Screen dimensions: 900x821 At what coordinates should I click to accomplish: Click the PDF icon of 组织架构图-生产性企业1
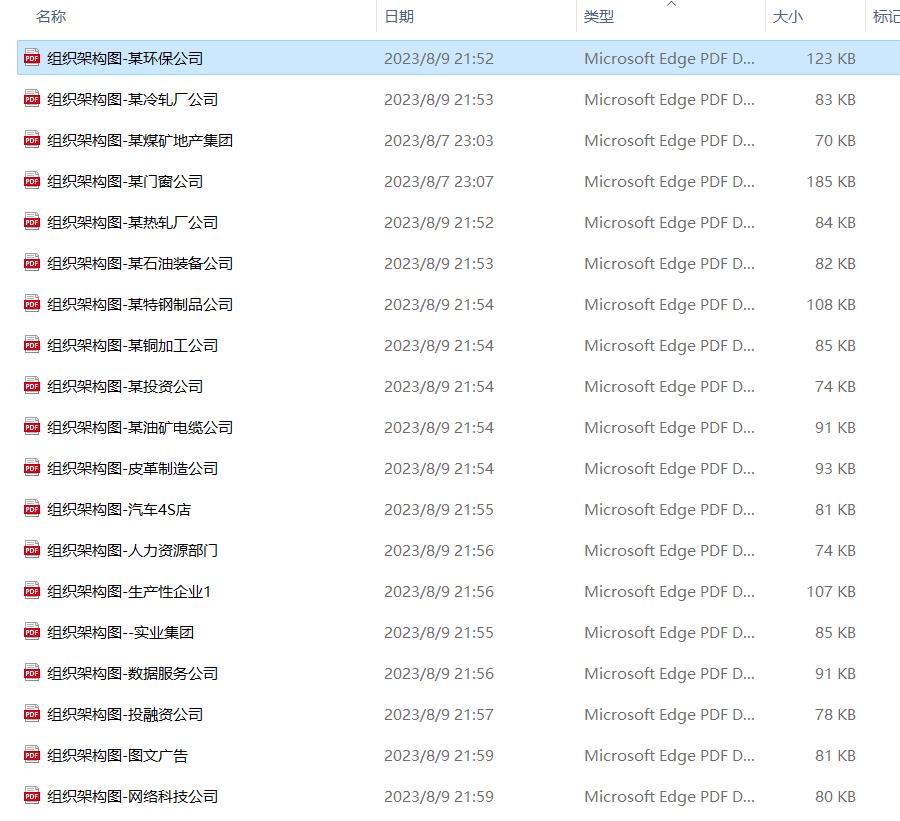tap(32, 591)
